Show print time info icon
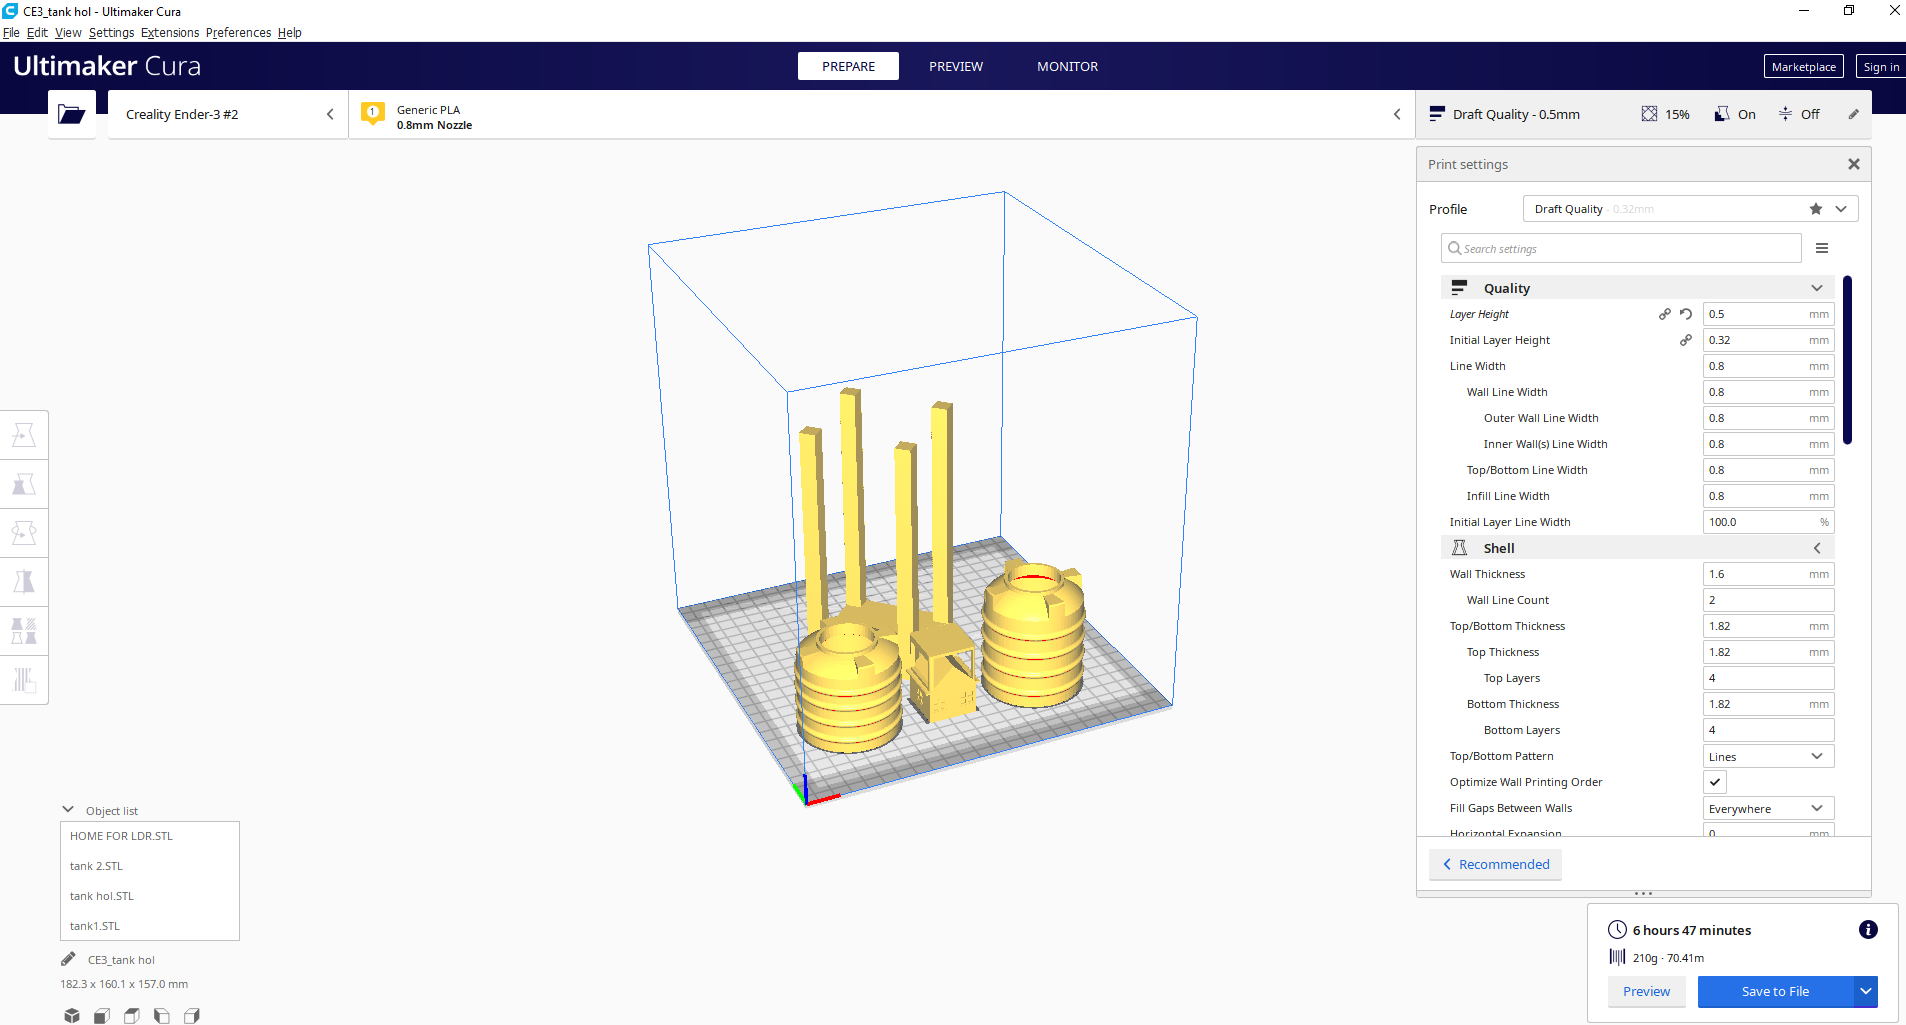The width and height of the screenshot is (1906, 1025). click(x=1868, y=930)
